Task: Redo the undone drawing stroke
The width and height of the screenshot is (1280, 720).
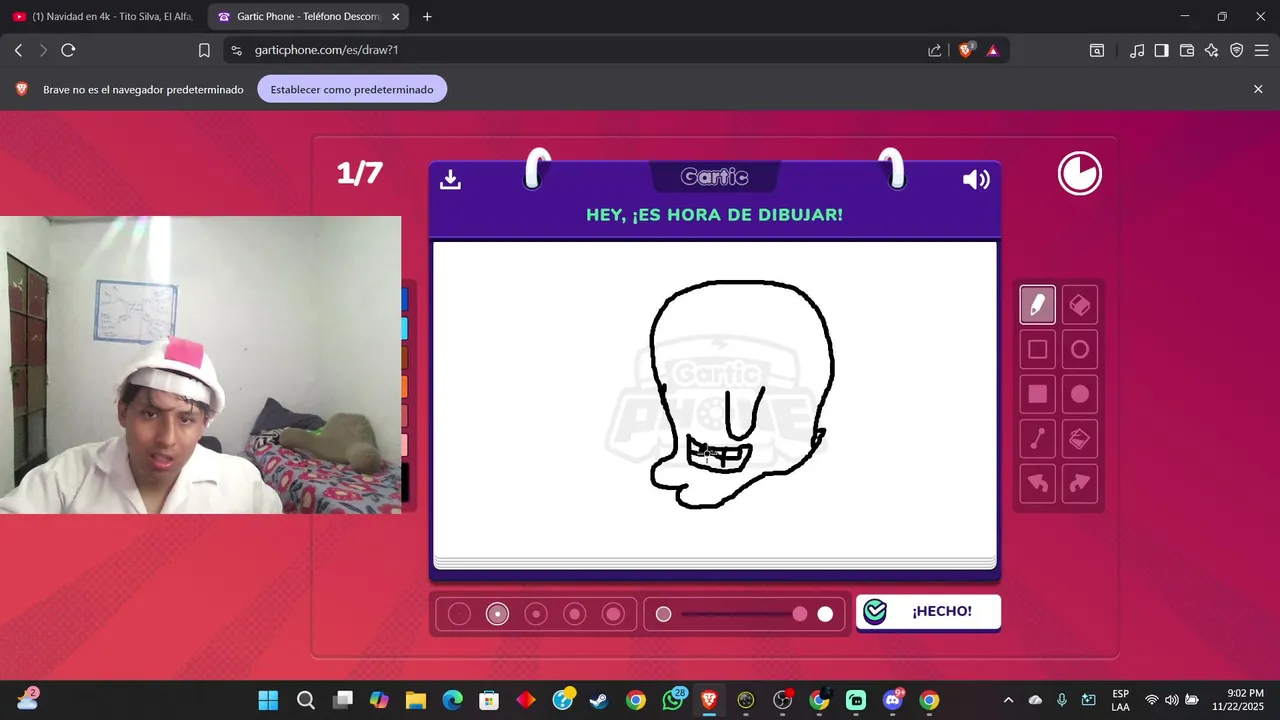Action: (1080, 484)
